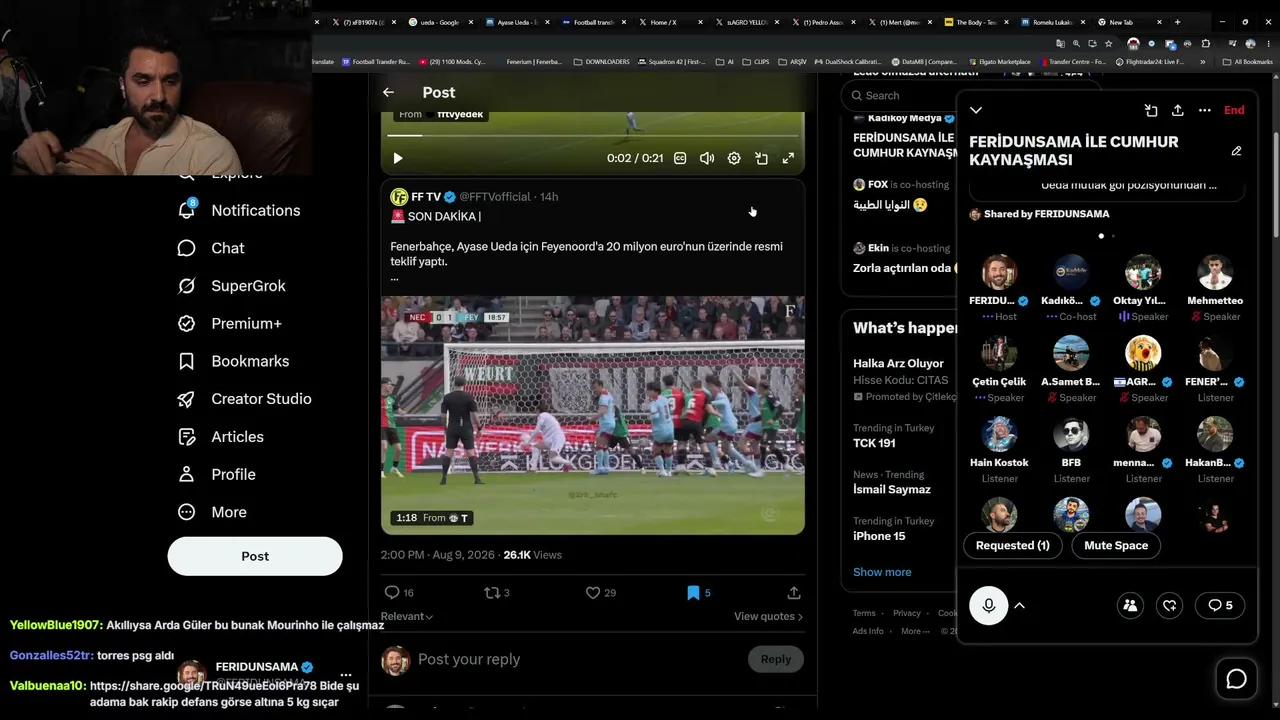Open the All Bookmarks folder

[x=1247, y=62]
